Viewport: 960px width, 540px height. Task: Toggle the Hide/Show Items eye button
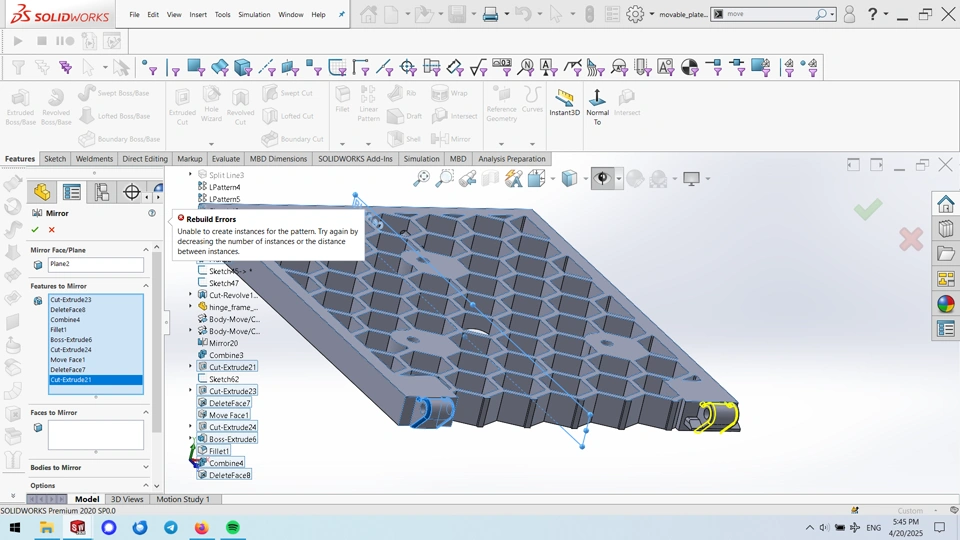[x=602, y=178]
